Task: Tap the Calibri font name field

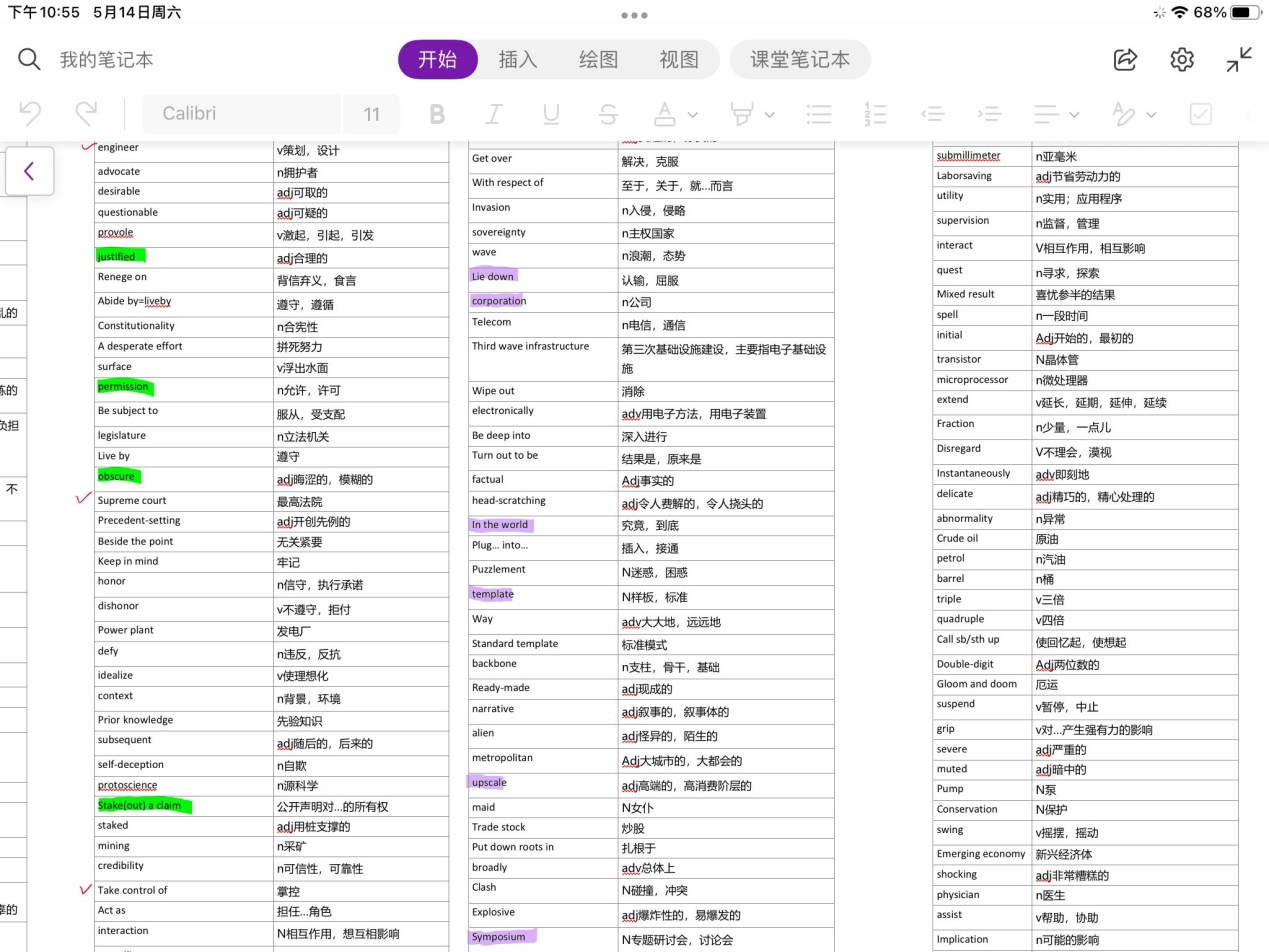Action: (241, 114)
